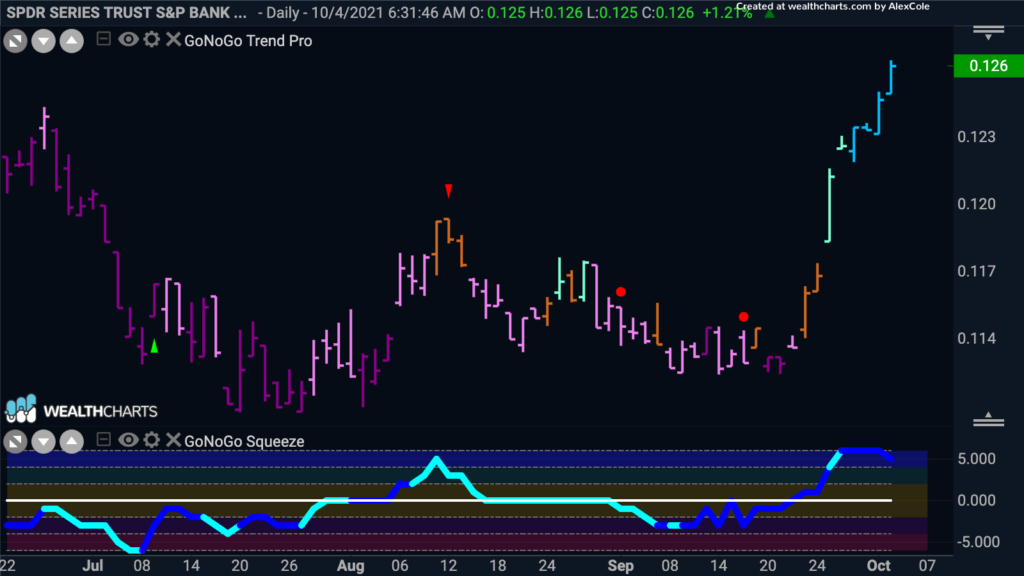Open GoNoGo Trend Pro settings gear
The image size is (1024, 576).
(152, 40)
